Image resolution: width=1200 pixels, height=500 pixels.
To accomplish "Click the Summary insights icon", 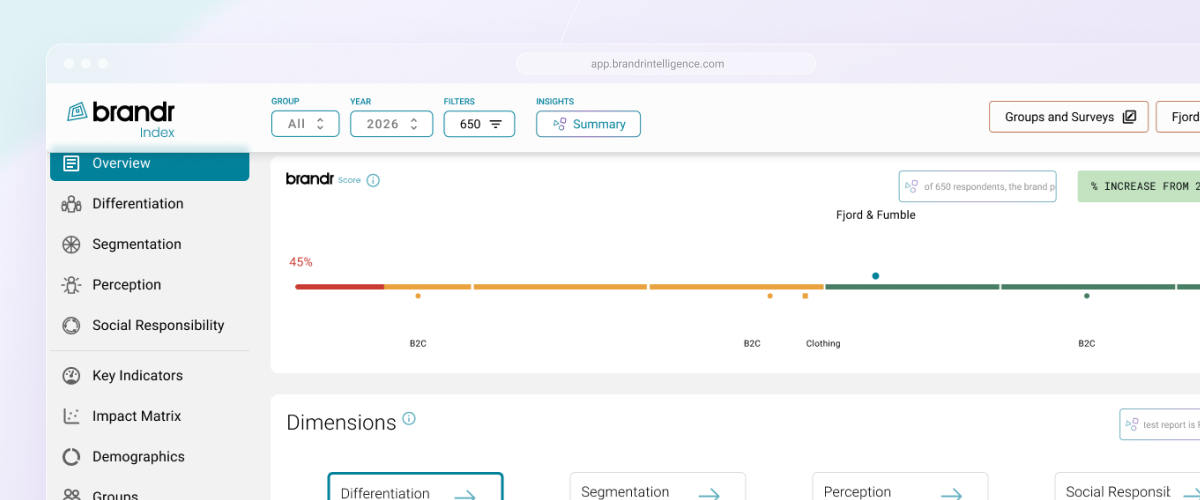I will pos(560,124).
